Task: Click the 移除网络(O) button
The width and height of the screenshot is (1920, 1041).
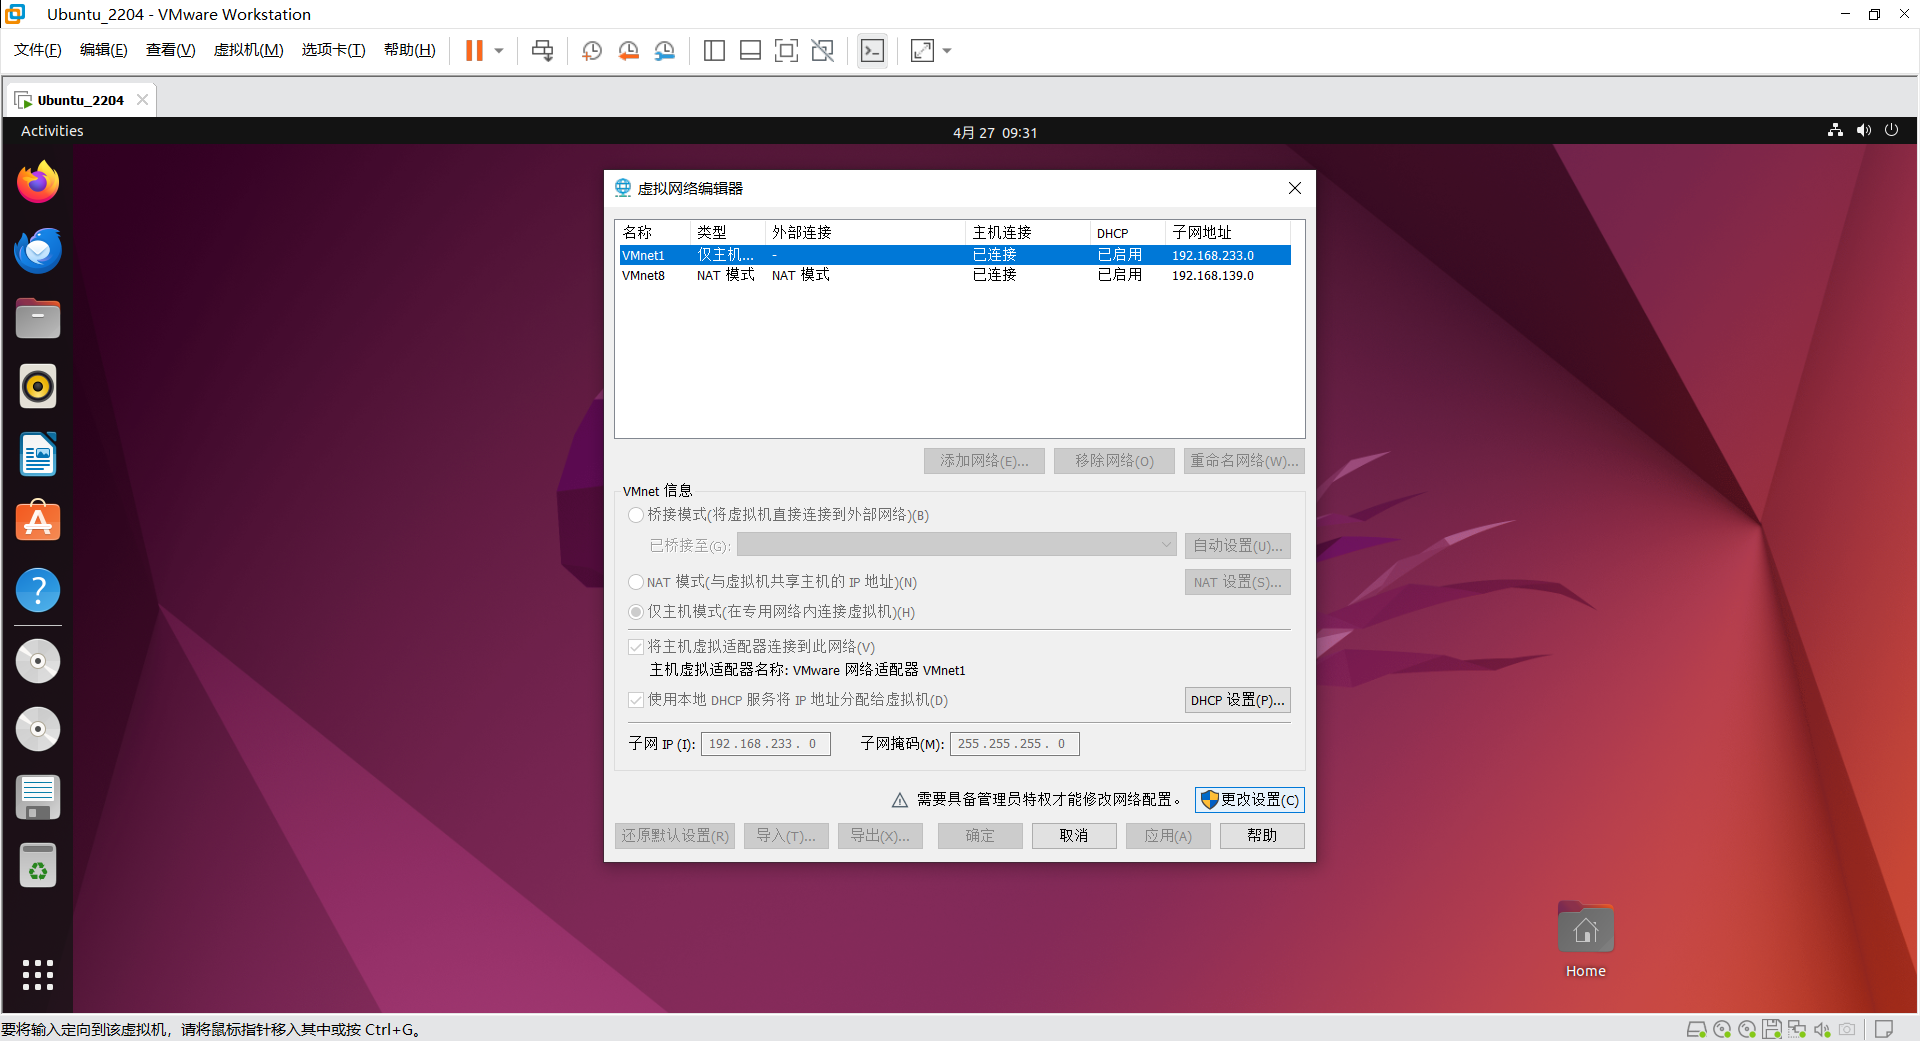Action: pyautogui.click(x=1114, y=461)
